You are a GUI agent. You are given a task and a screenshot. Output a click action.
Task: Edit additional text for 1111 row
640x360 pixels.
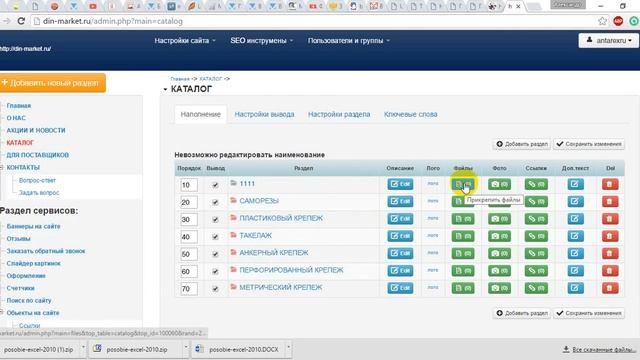tap(575, 184)
